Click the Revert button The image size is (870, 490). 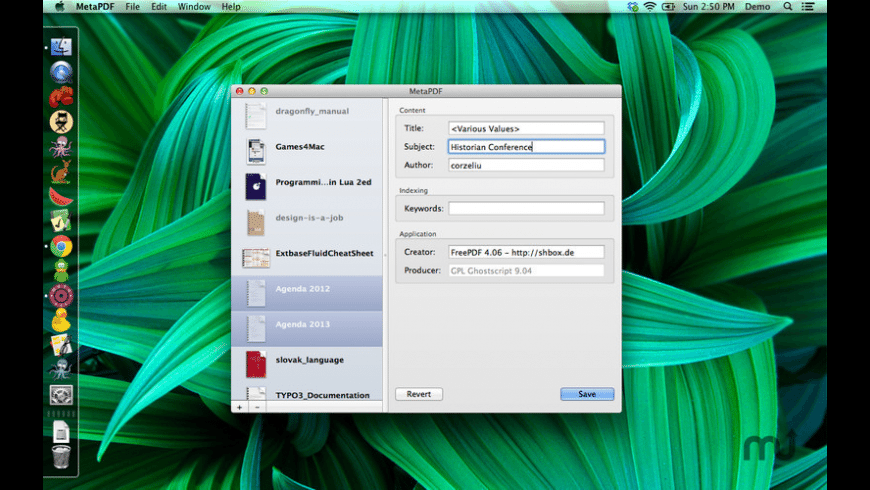tap(419, 394)
